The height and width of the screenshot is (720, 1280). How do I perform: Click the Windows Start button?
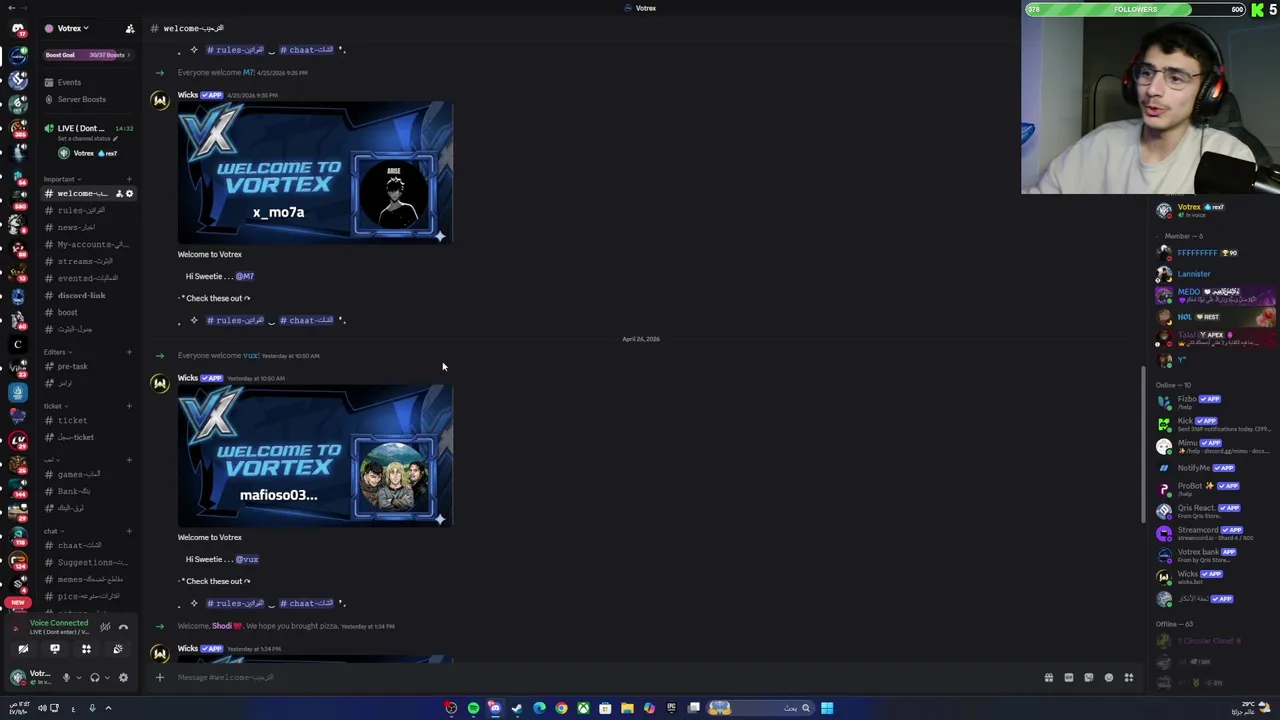pos(827,708)
